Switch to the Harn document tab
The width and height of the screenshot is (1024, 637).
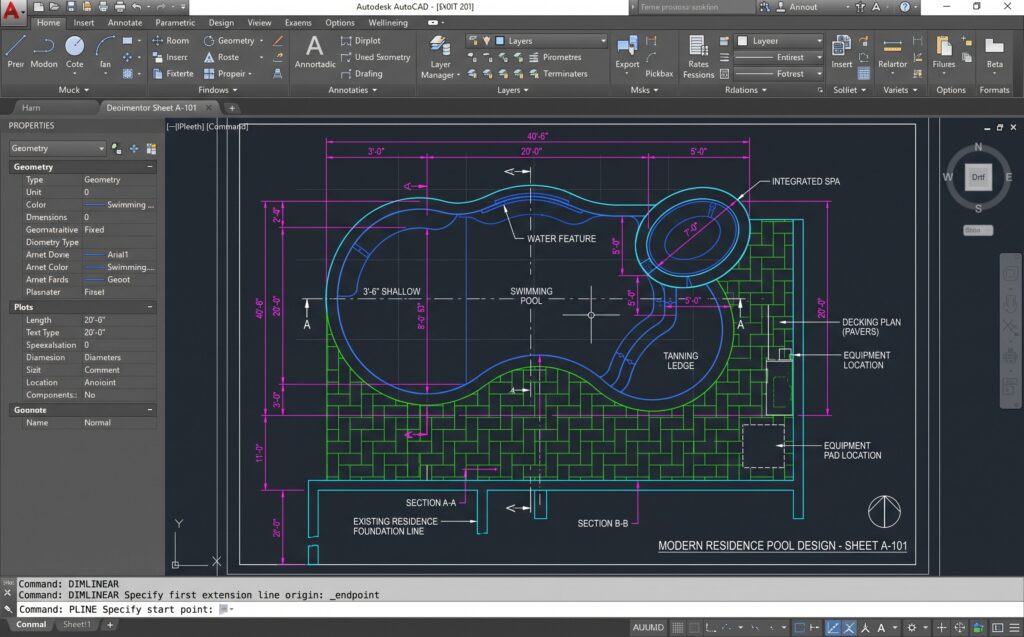coord(31,108)
